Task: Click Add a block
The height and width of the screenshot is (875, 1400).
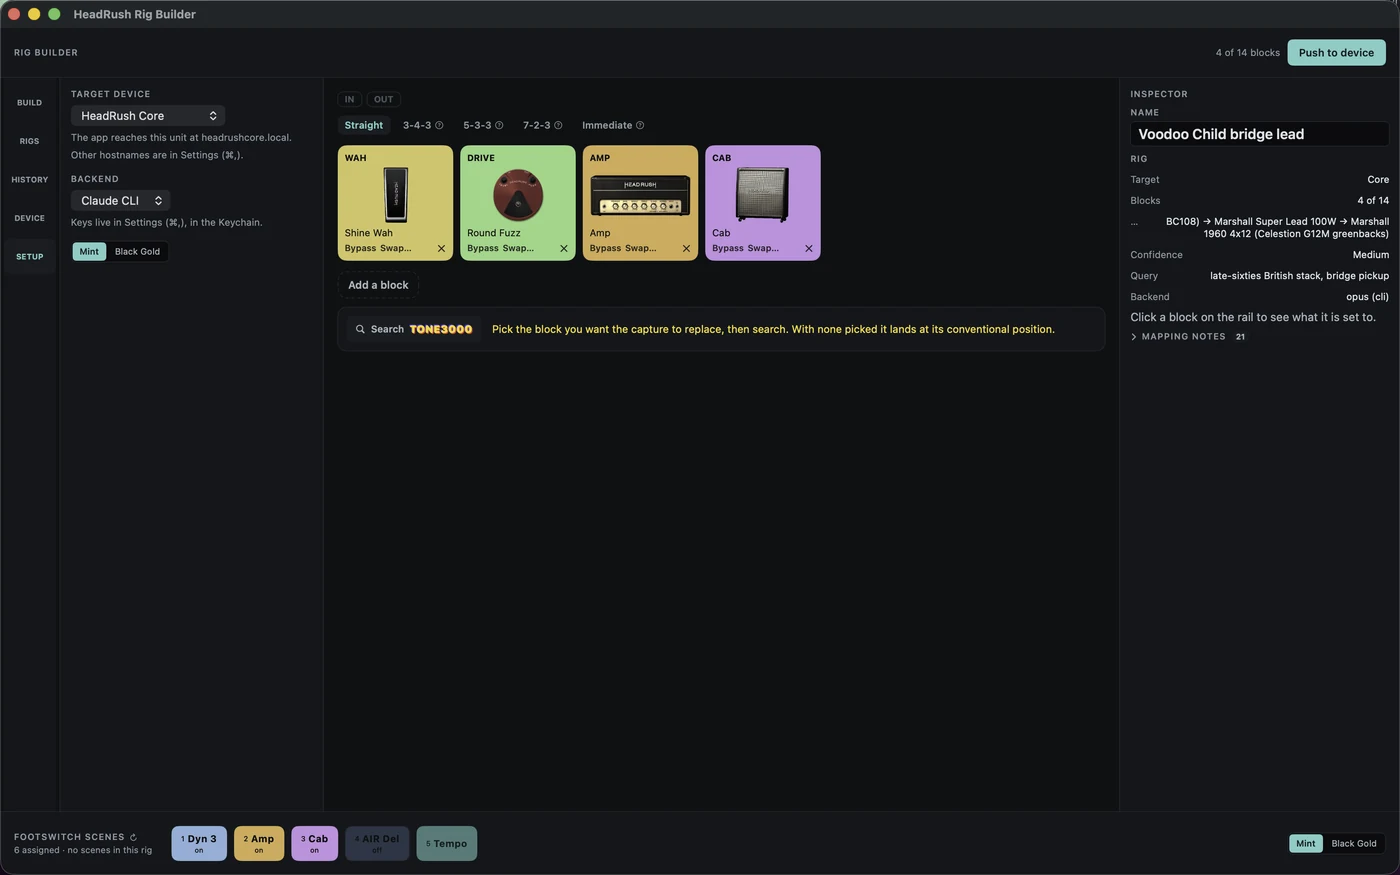Action: [378, 285]
